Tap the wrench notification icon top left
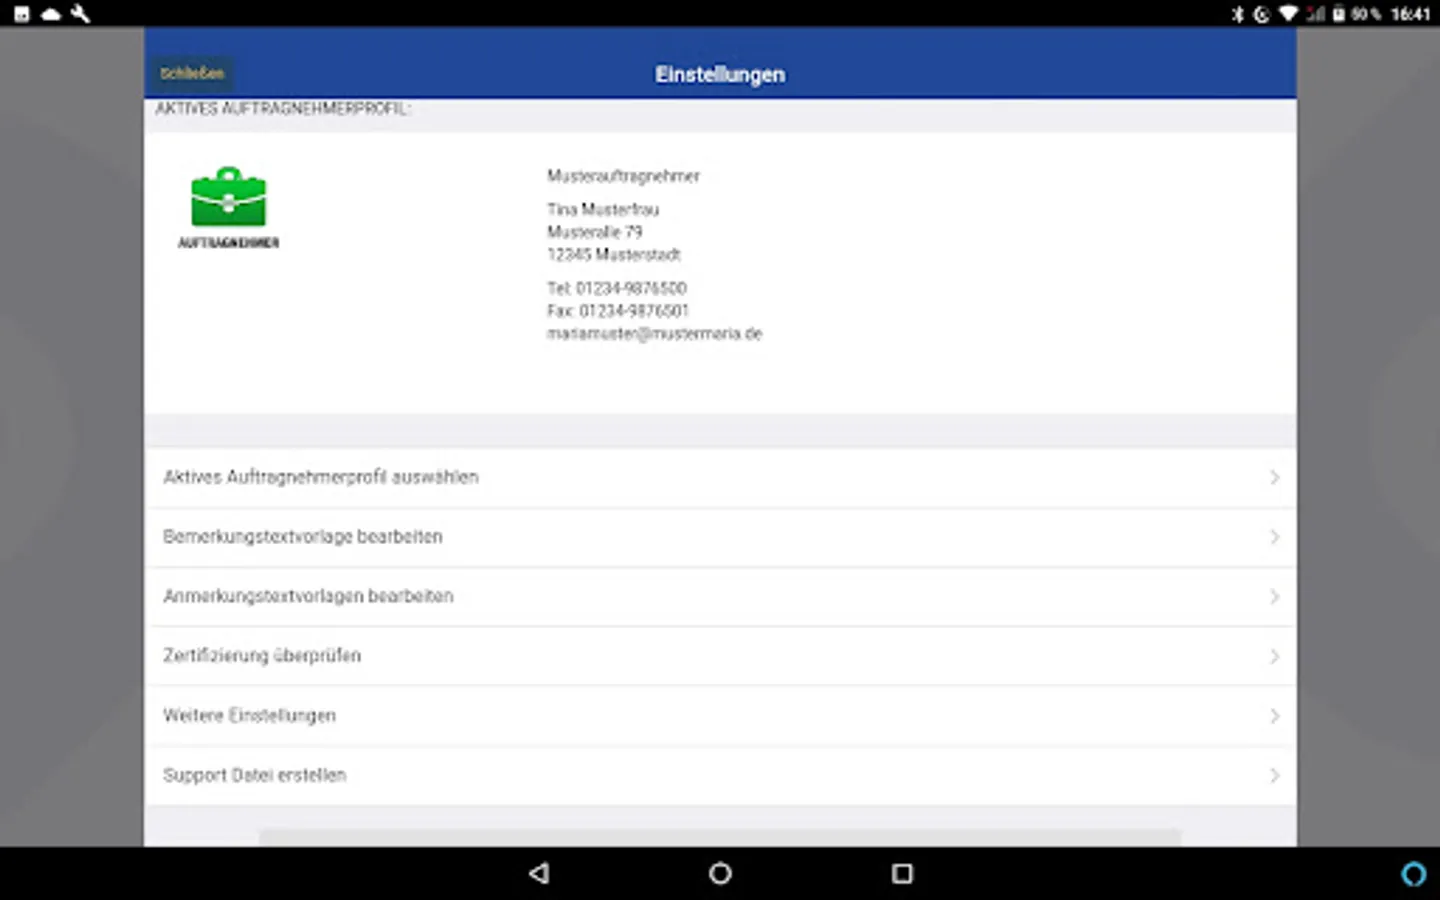This screenshot has height=900, width=1440. [x=79, y=14]
